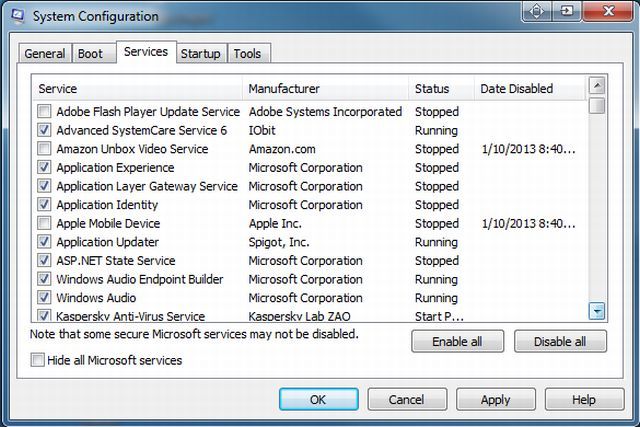Check the Amazon Unbox Video Service box
Image resolution: width=640 pixels, height=427 pixels.
(x=44, y=149)
